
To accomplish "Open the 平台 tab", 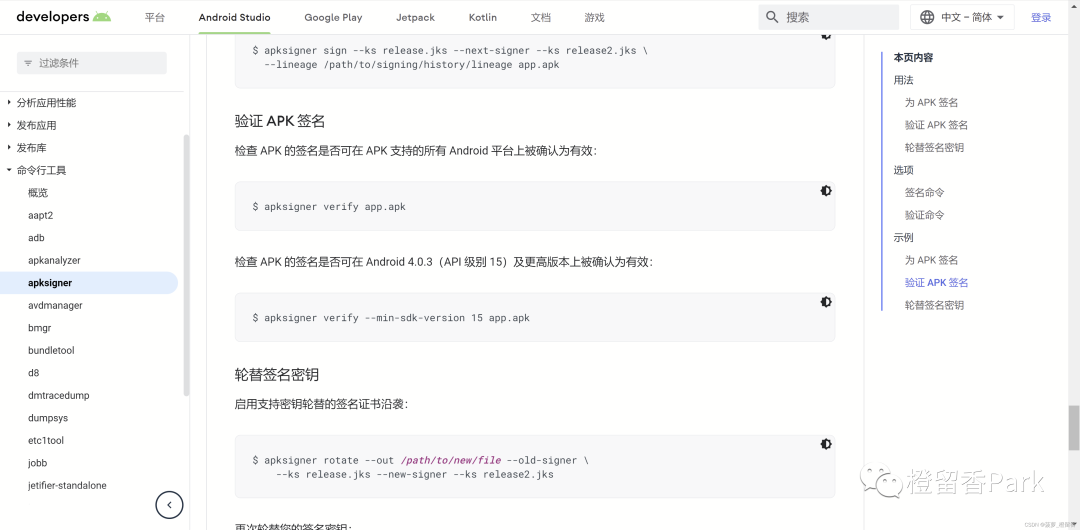I will coord(155,17).
